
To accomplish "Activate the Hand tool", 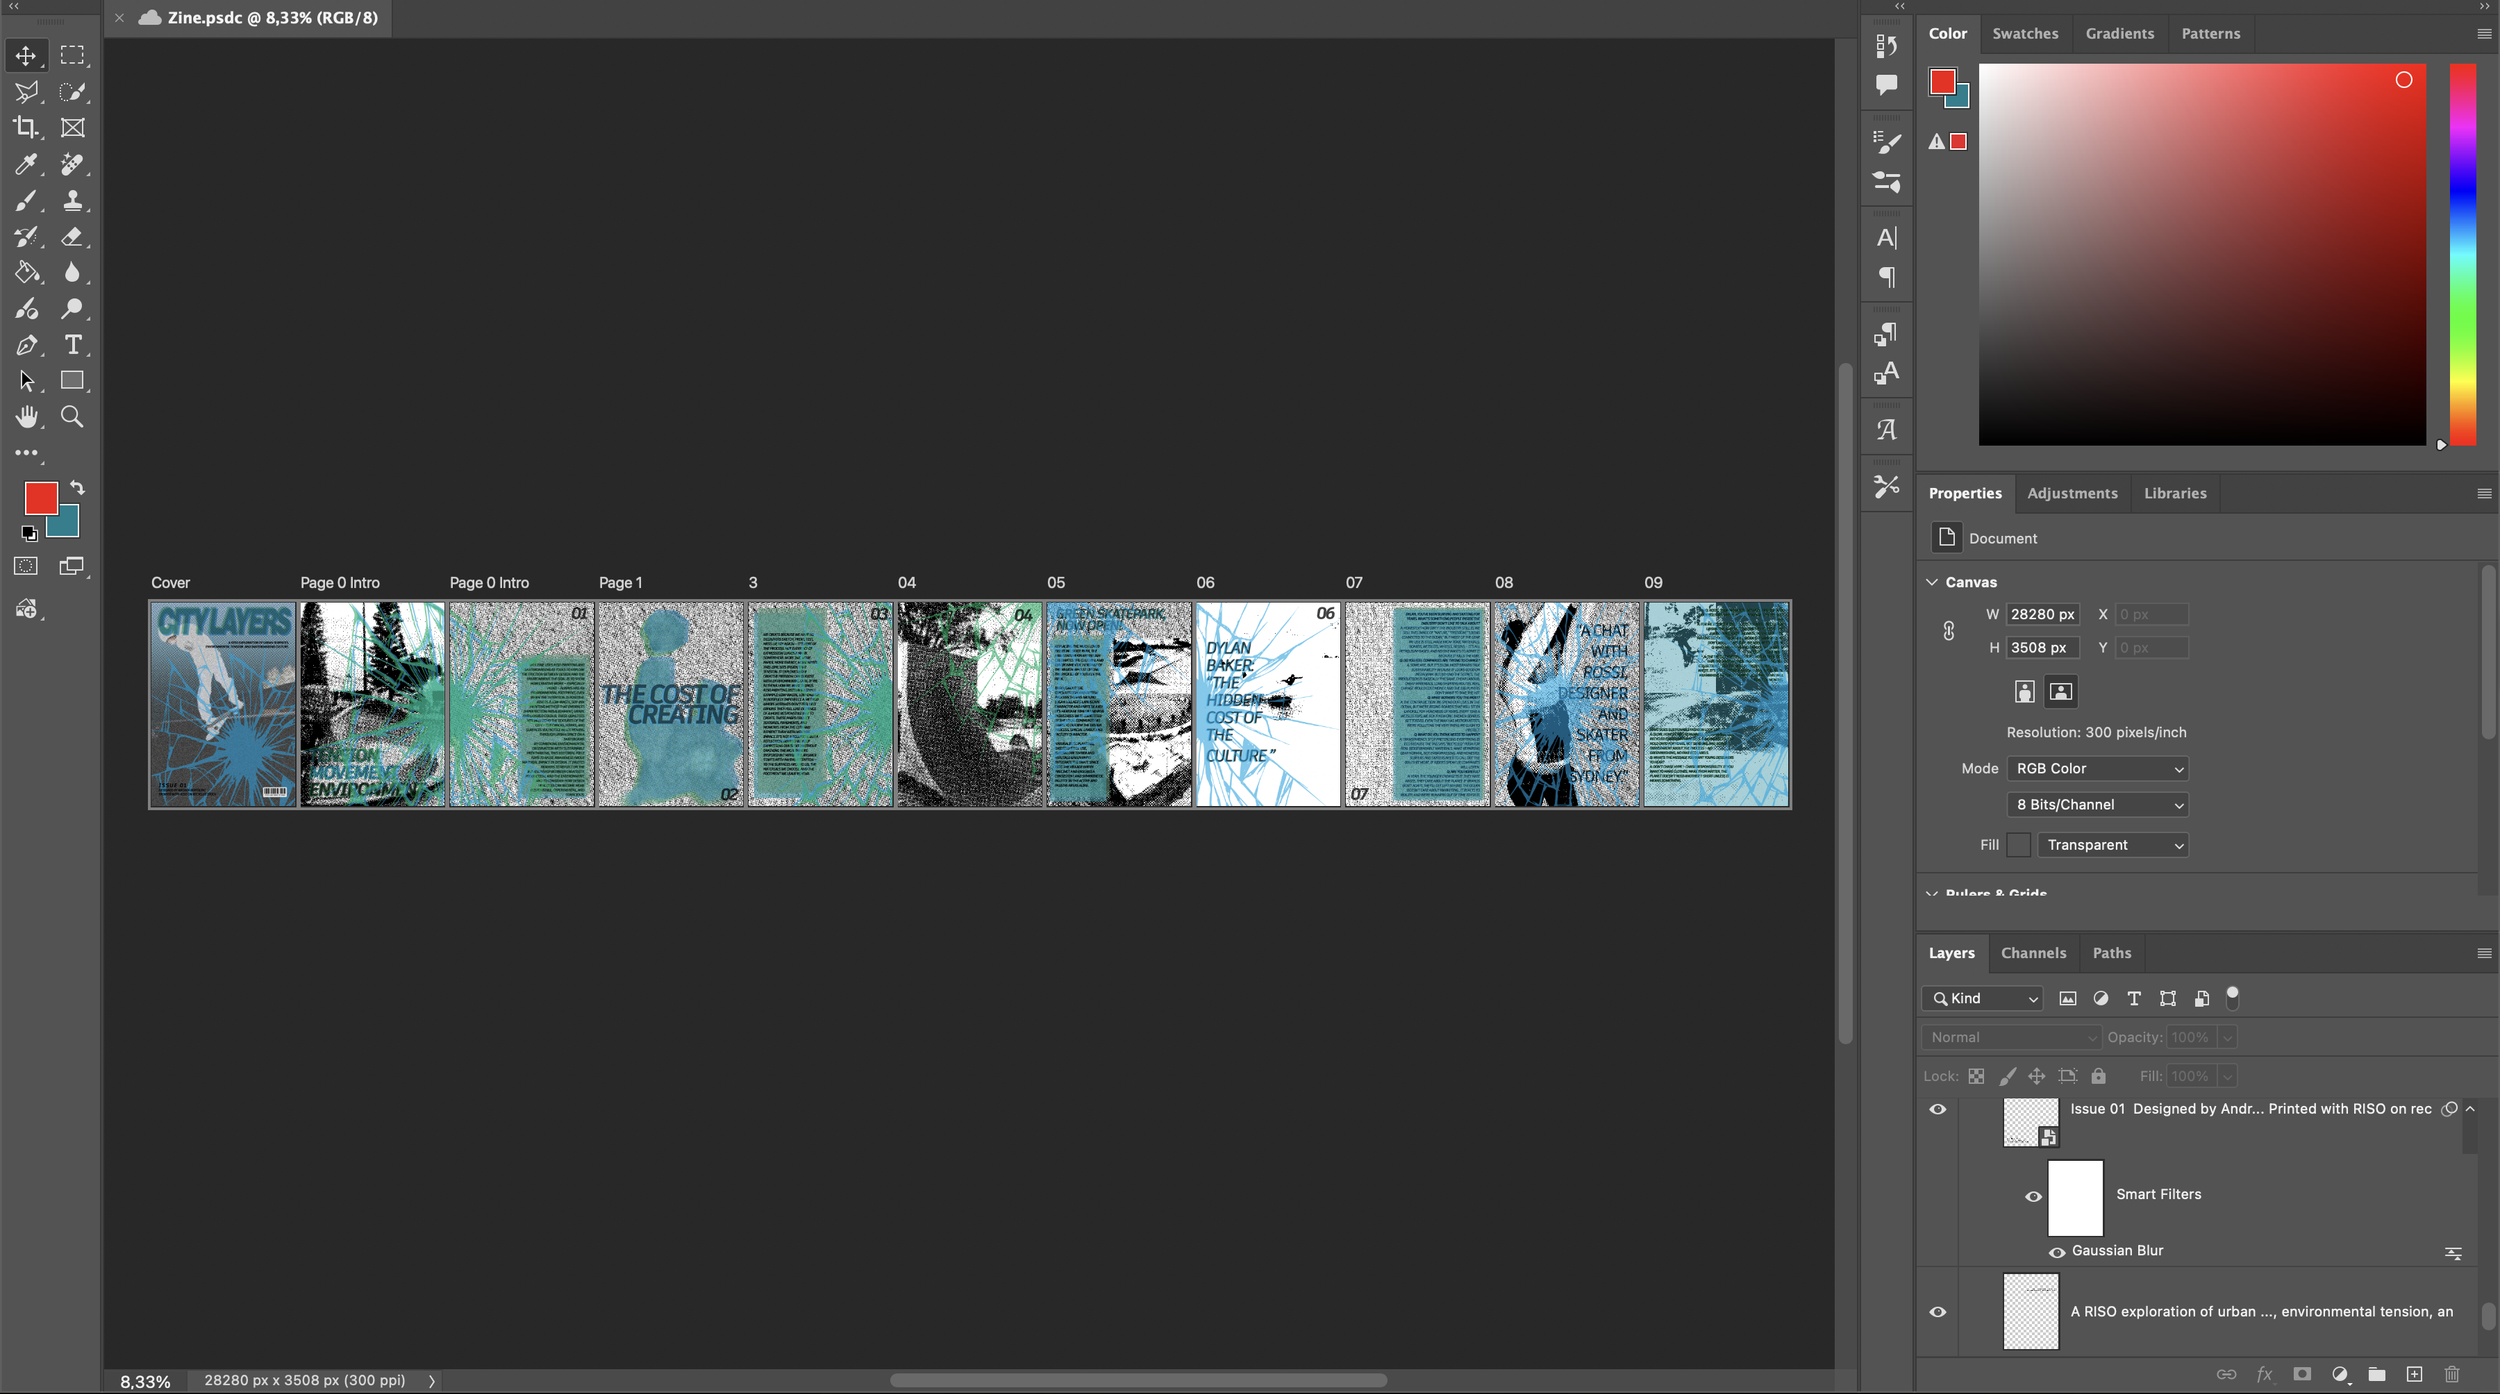I will (26, 417).
